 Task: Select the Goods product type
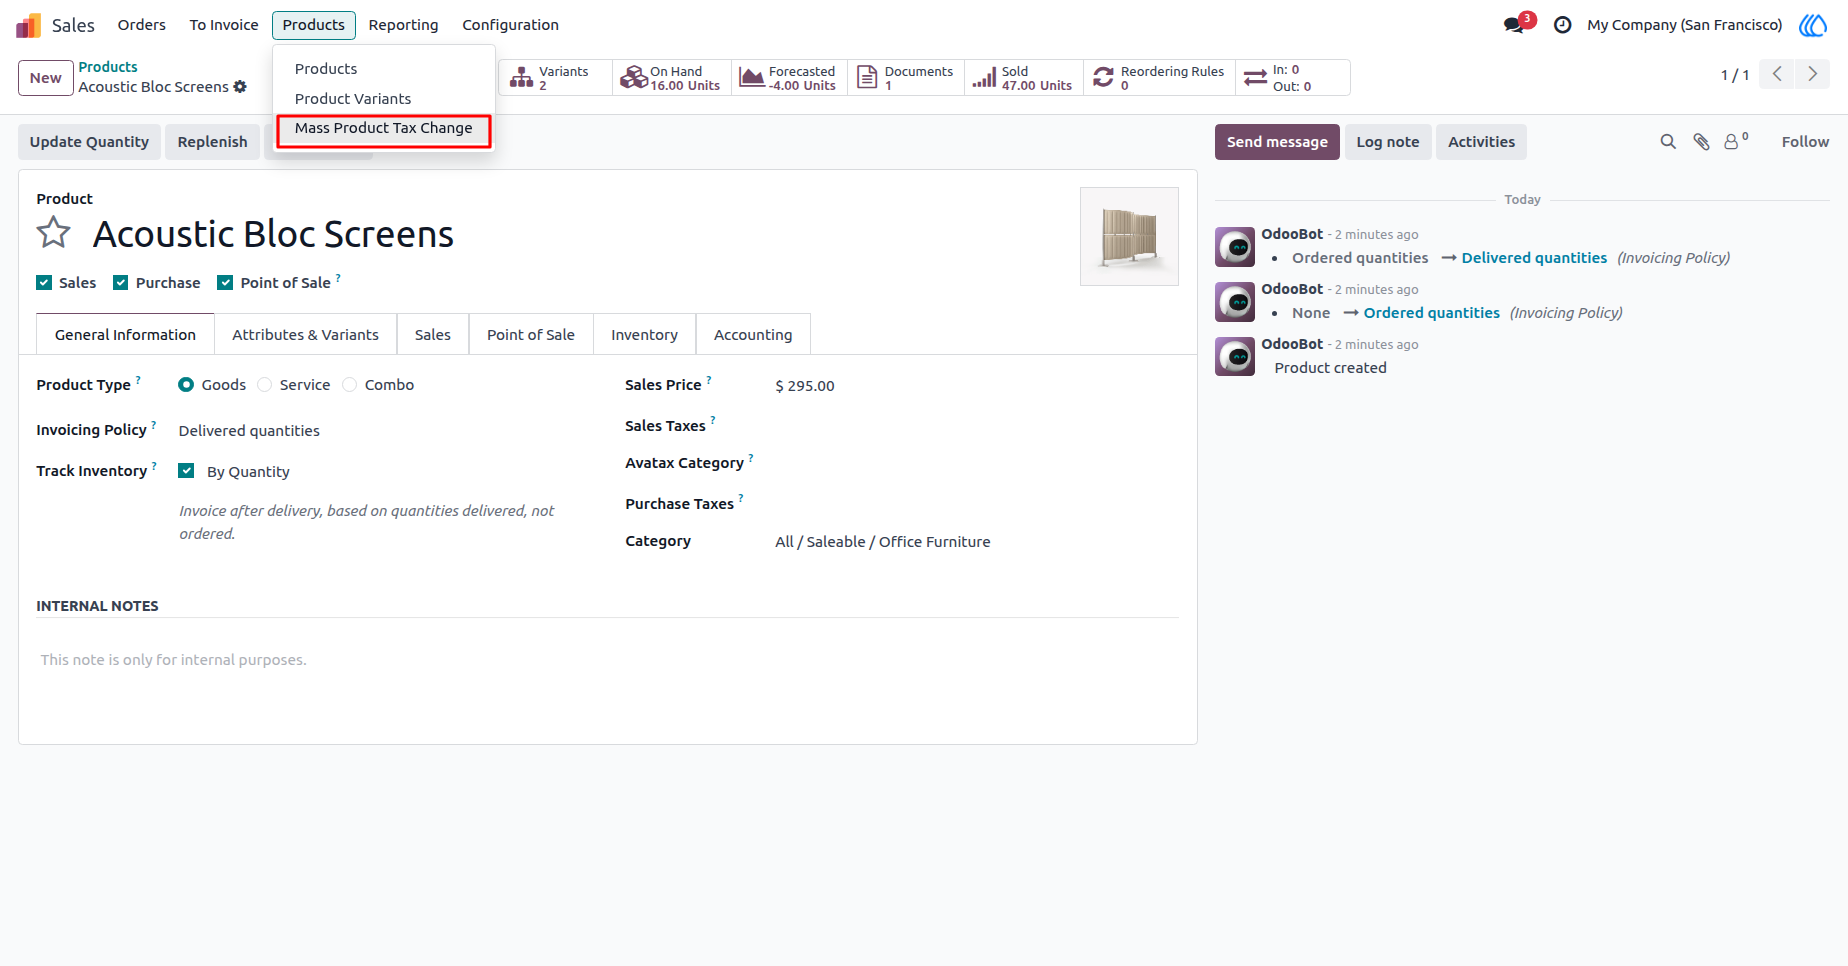coord(186,385)
